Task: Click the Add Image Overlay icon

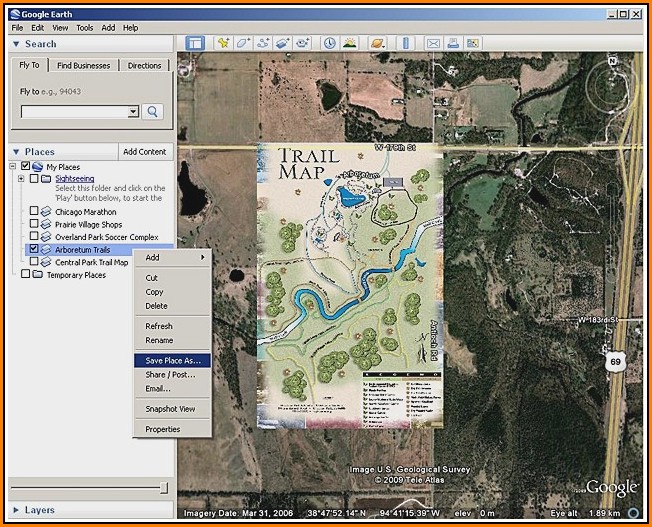Action: coord(283,43)
